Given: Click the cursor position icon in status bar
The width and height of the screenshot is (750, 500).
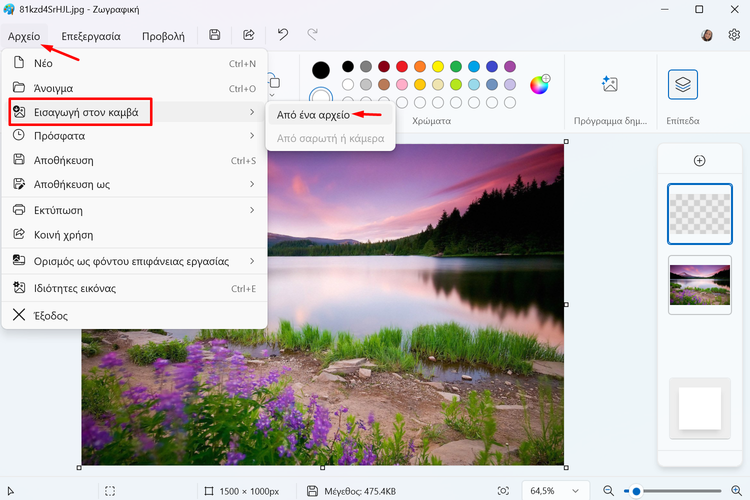Looking at the screenshot, I should (11, 491).
